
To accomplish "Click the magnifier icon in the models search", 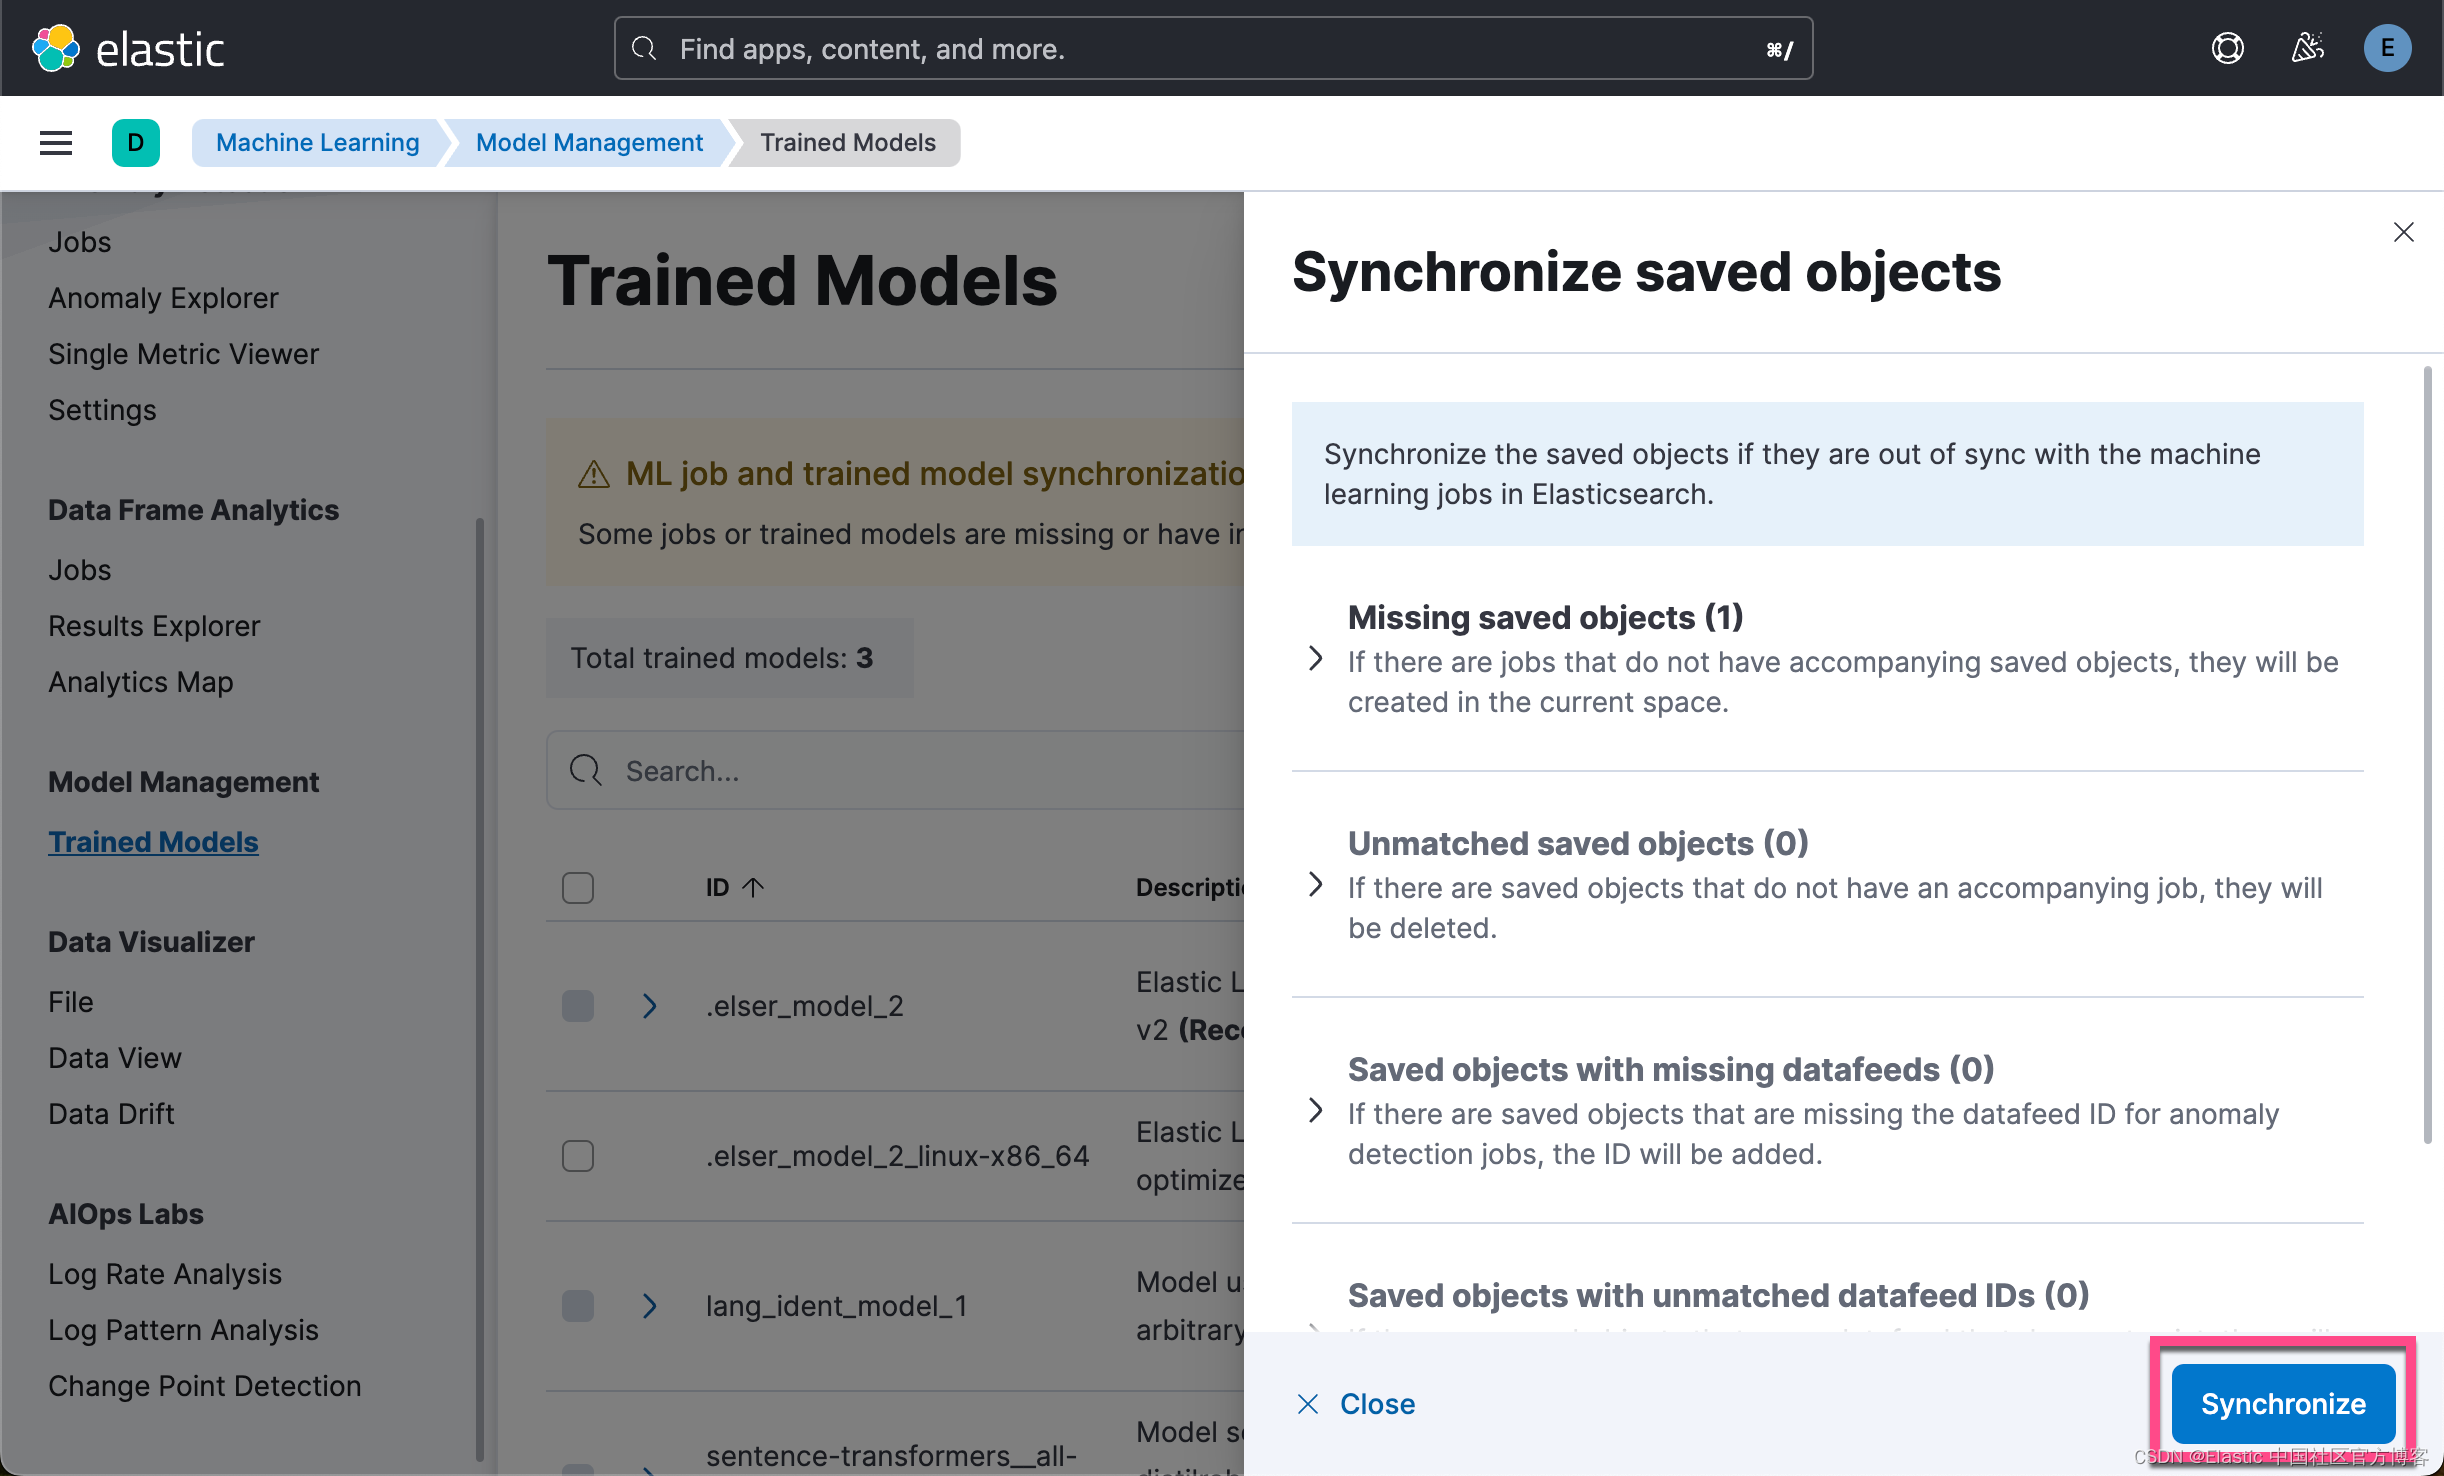I will (585, 770).
